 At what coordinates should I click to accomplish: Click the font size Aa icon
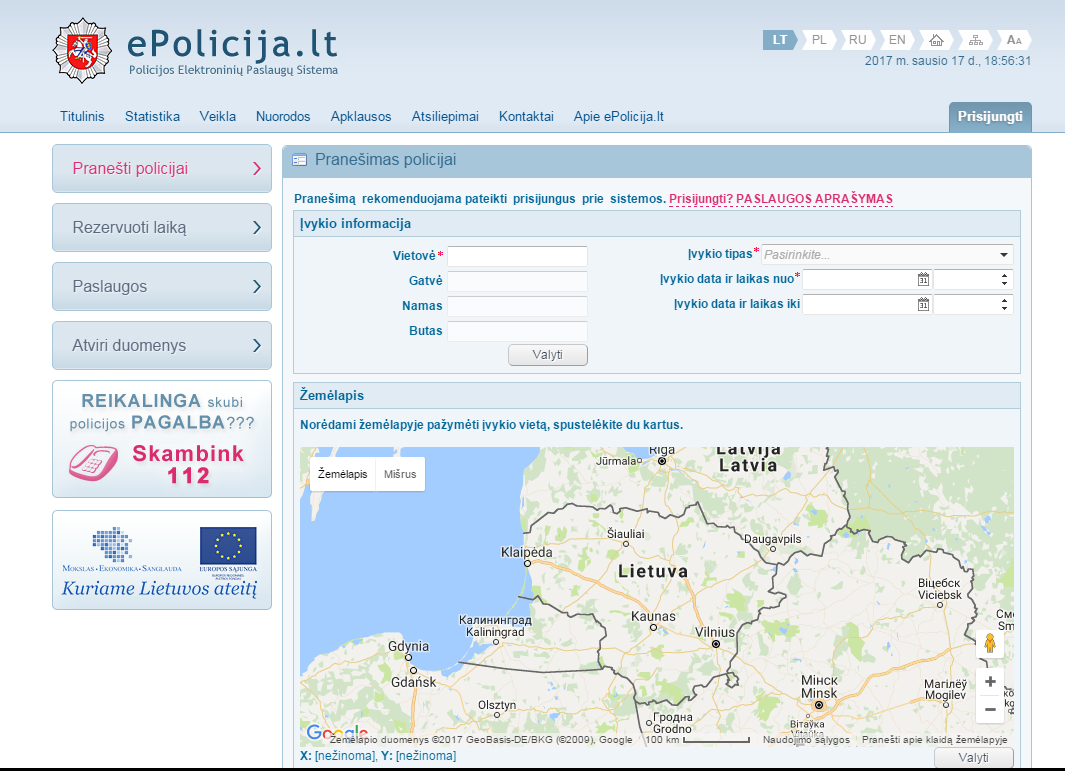point(1013,40)
